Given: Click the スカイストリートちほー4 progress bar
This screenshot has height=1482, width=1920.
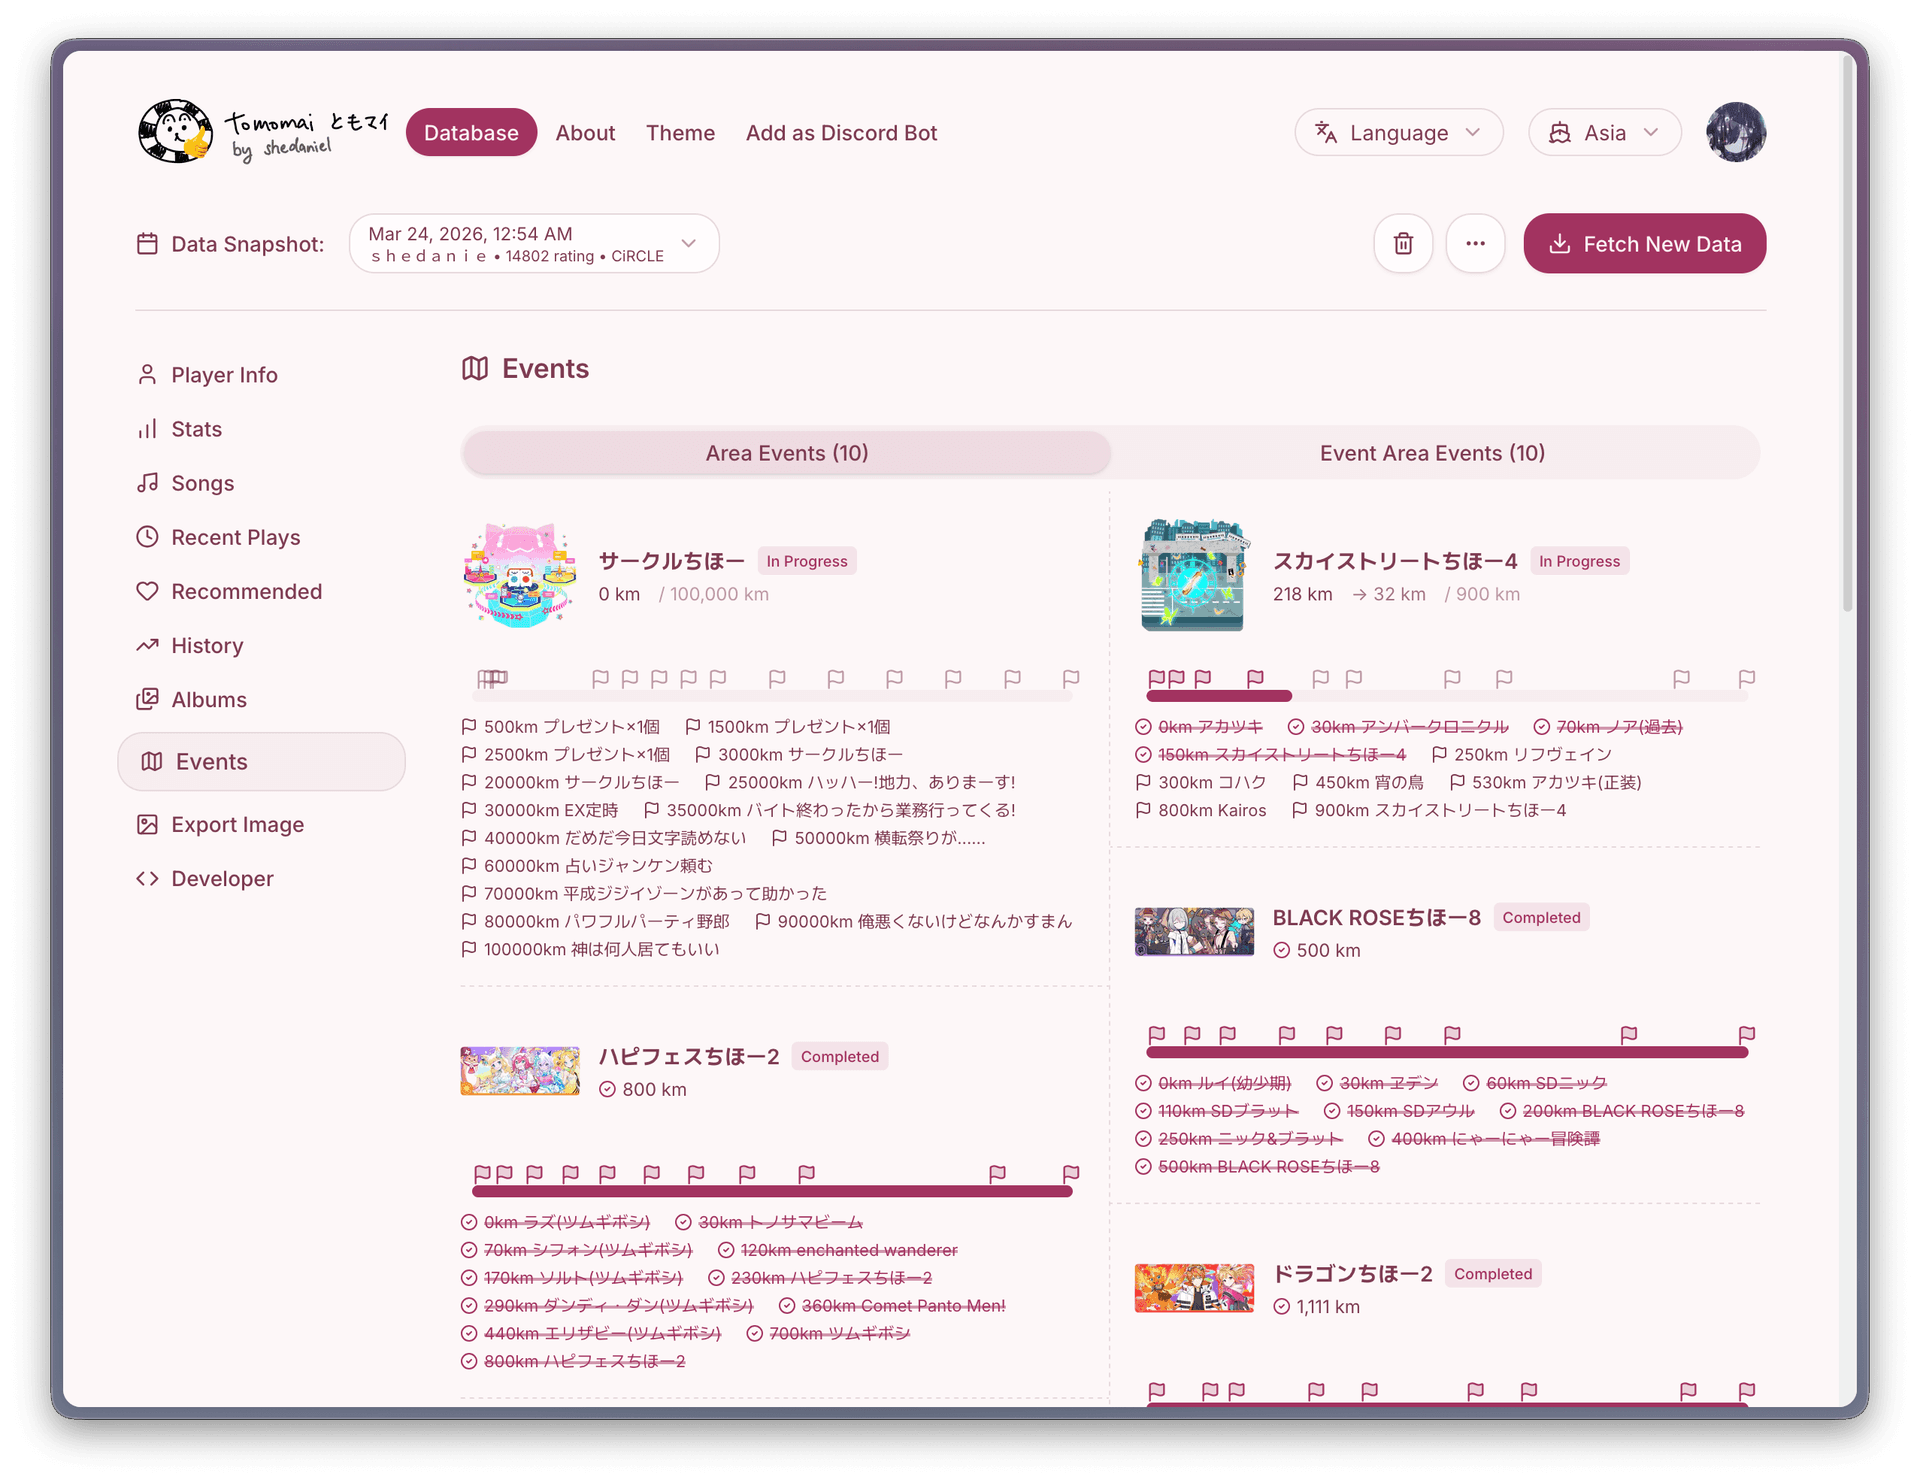Looking at the screenshot, I should 1445,695.
